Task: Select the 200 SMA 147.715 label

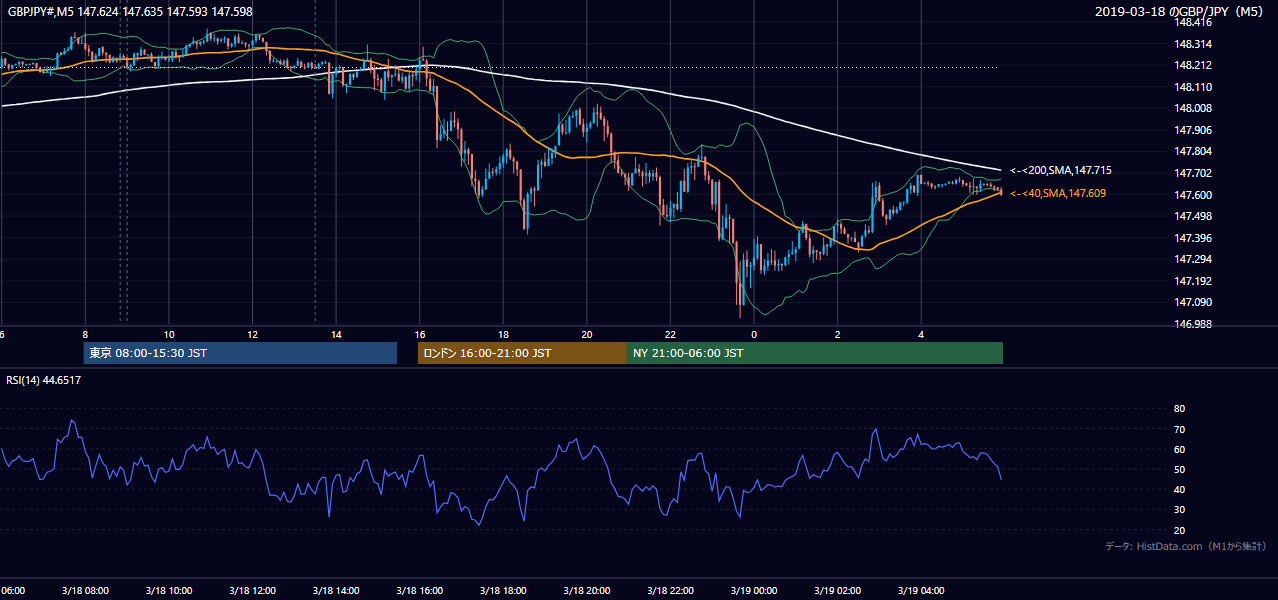Action: click(1060, 171)
